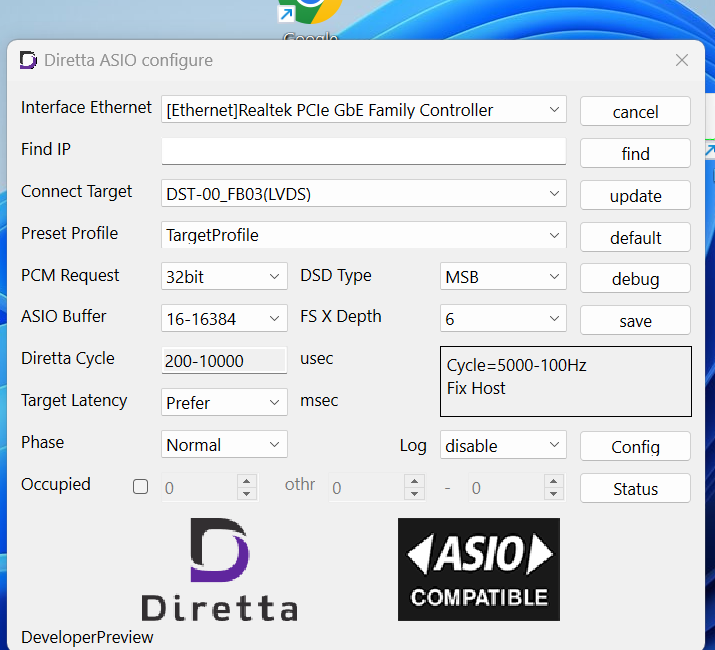715x650 pixels.
Task: Click the DeveloperPreview label
Action: (x=87, y=637)
